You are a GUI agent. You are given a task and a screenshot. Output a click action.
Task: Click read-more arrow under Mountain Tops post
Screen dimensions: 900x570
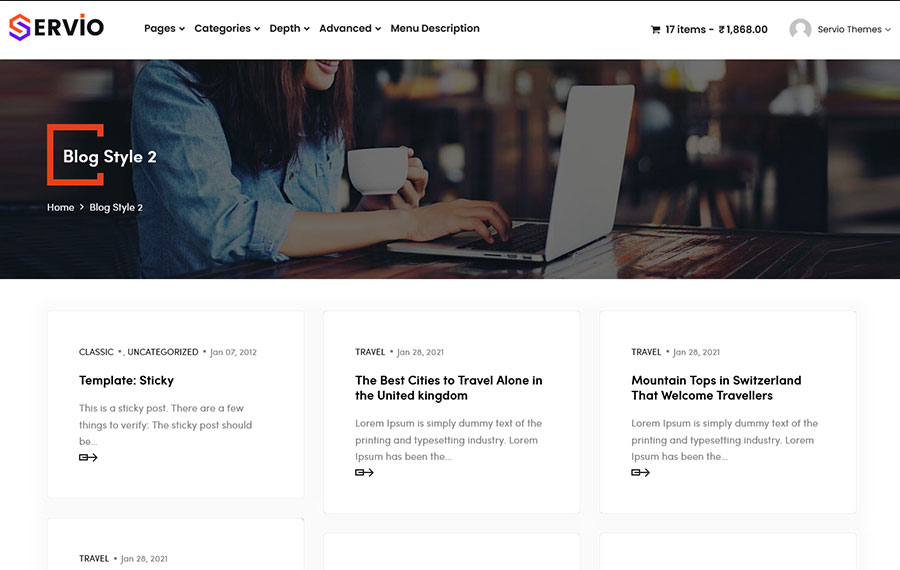tap(640, 473)
